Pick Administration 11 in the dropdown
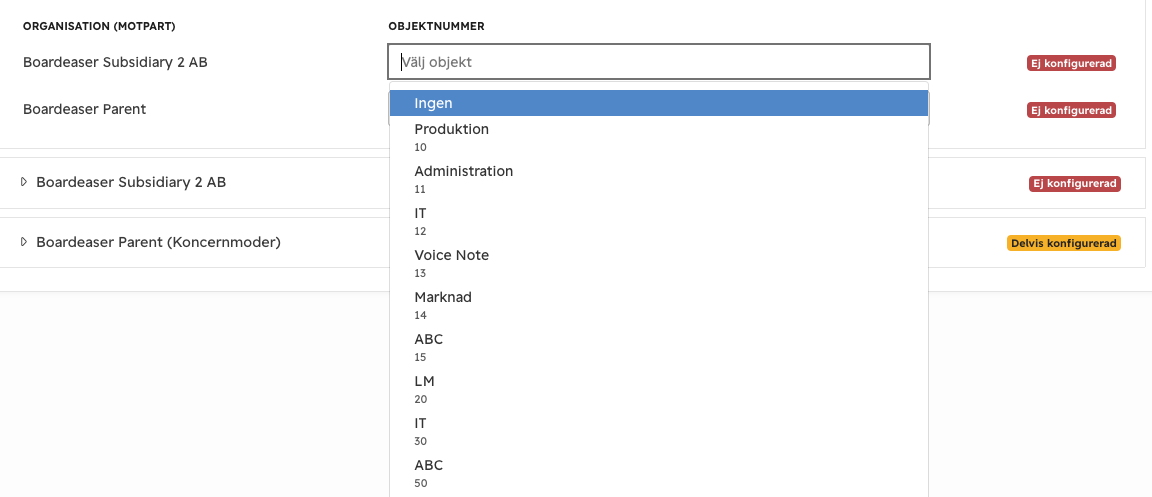 (x=659, y=179)
